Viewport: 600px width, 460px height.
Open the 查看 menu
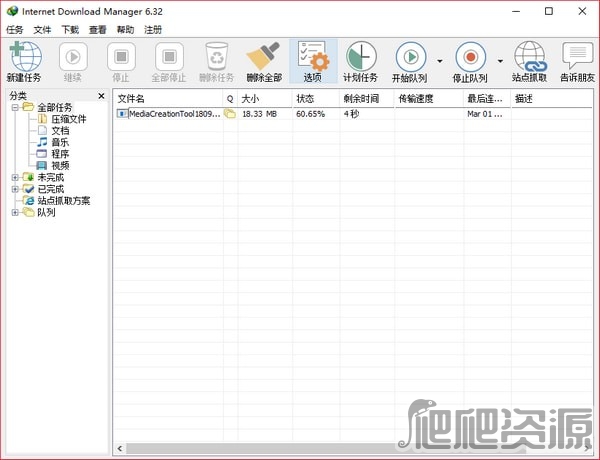(x=98, y=29)
